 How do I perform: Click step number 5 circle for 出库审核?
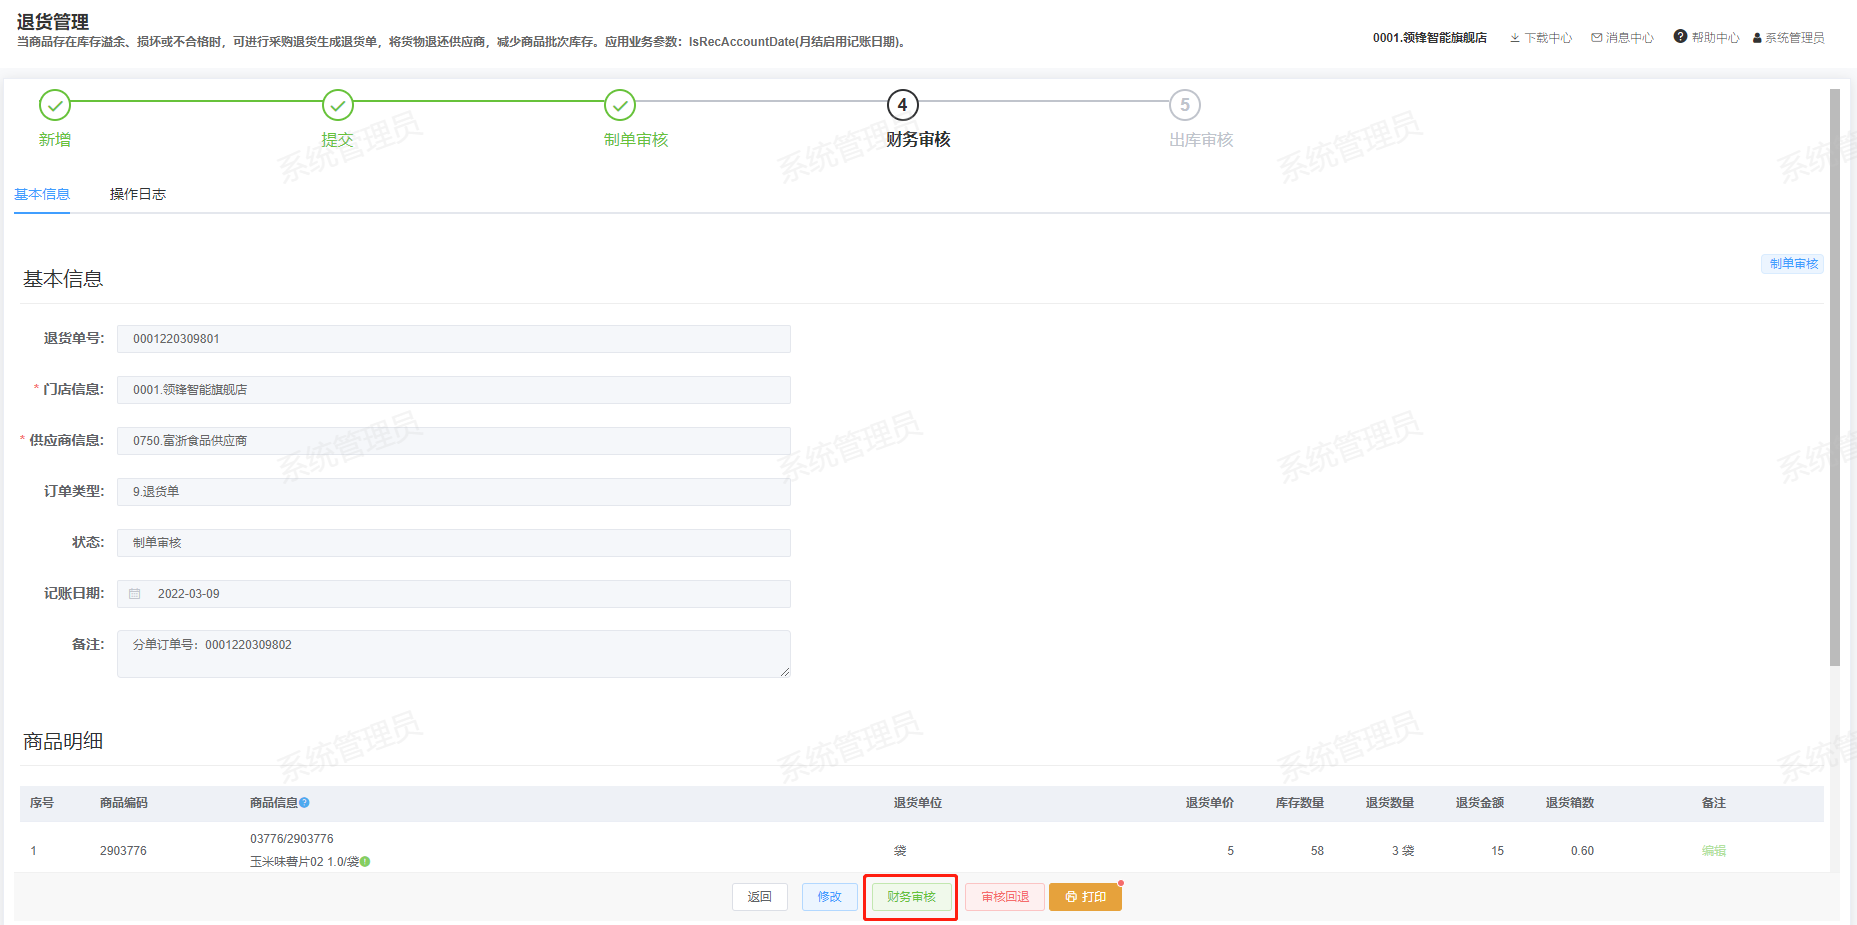1185,105
